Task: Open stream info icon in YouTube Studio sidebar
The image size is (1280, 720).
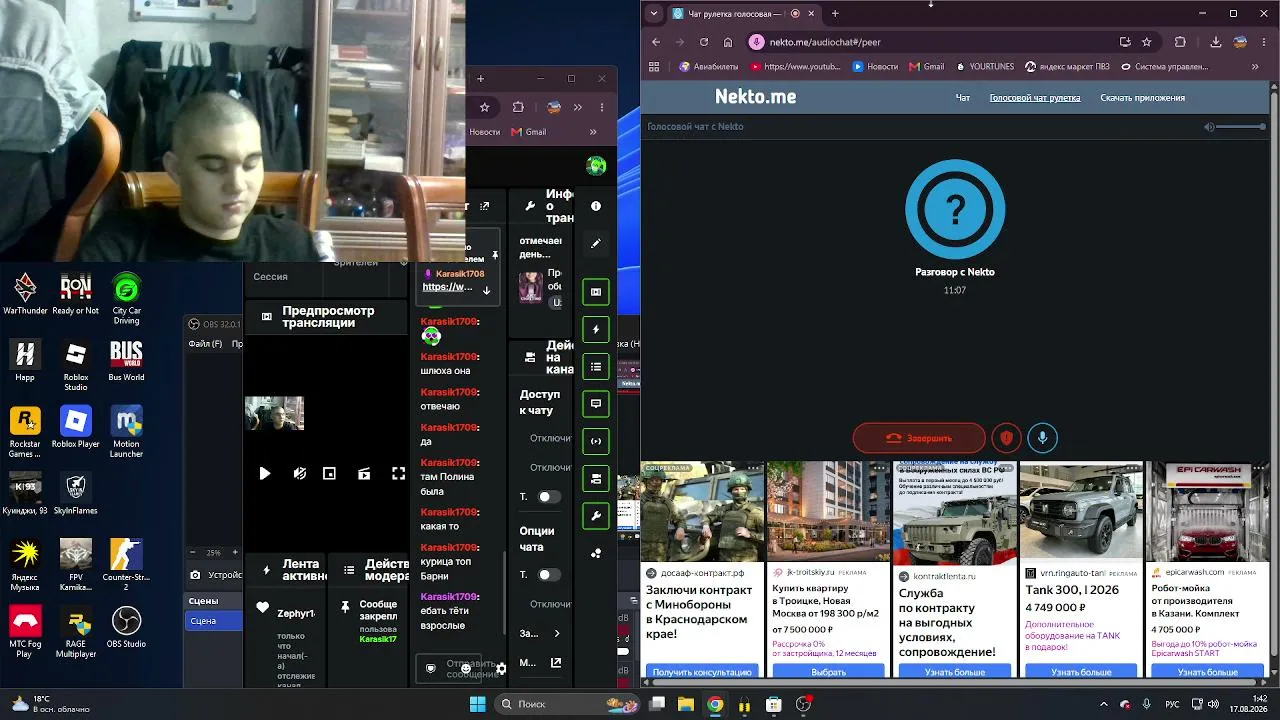Action: tap(596, 206)
